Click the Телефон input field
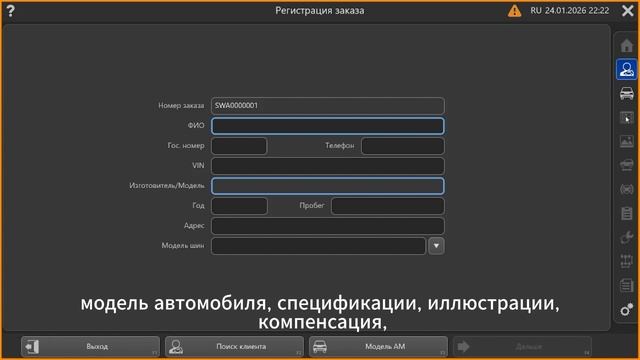The height and width of the screenshot is (360, 640). coord(403,146)
